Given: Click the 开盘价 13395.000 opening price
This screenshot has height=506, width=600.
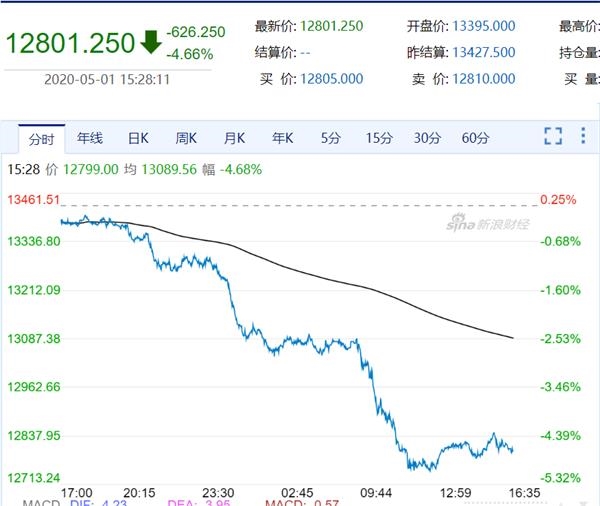Looking at the screenshot, I should point(482,26).
